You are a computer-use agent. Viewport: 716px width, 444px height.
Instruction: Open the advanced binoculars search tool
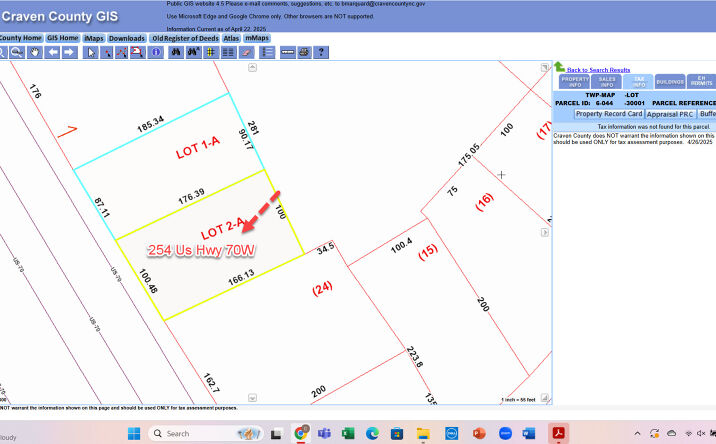(194, 52)
